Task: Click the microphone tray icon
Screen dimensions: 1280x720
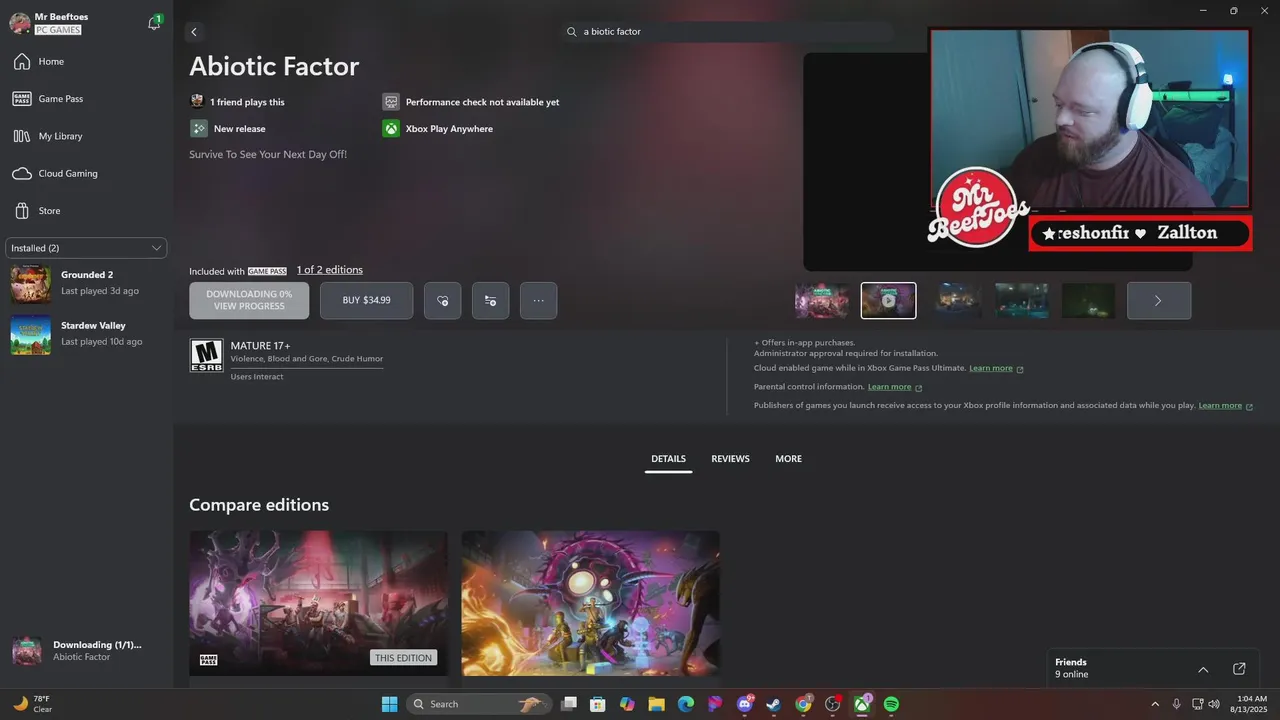Action: point(1176,704)
